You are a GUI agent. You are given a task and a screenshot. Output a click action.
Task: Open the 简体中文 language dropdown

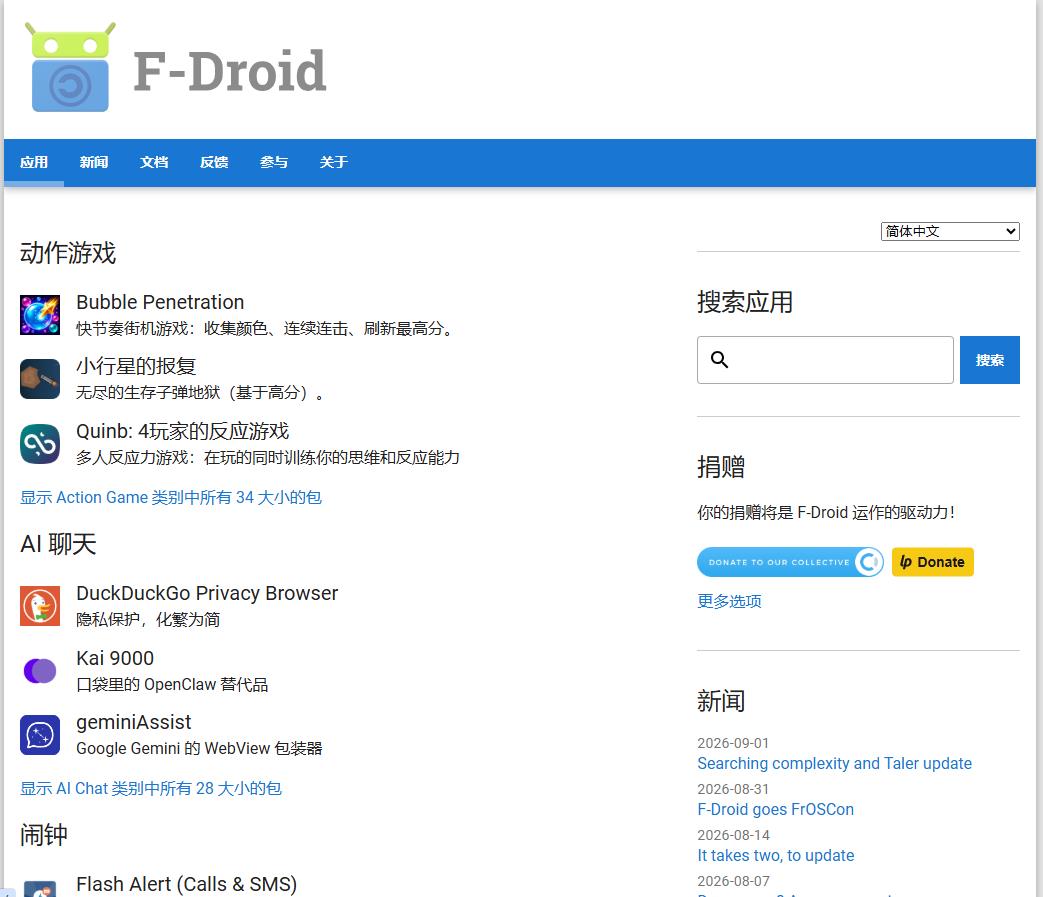tap(950, 231)
